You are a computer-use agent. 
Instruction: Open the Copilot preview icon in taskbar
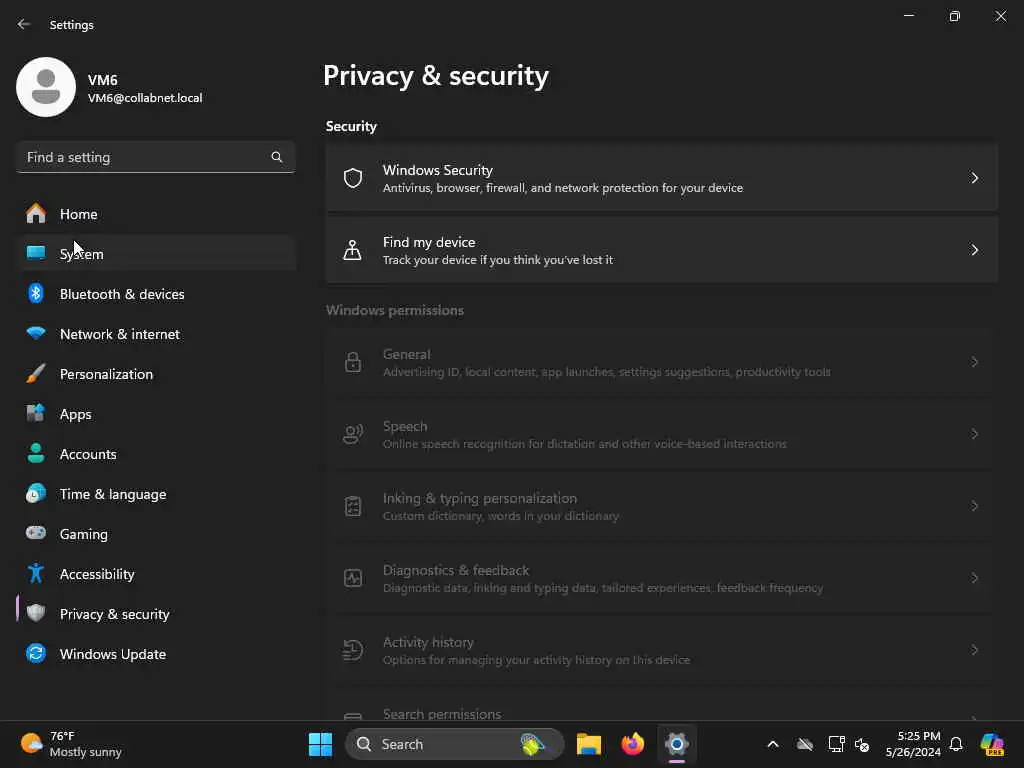coord(992,744)
